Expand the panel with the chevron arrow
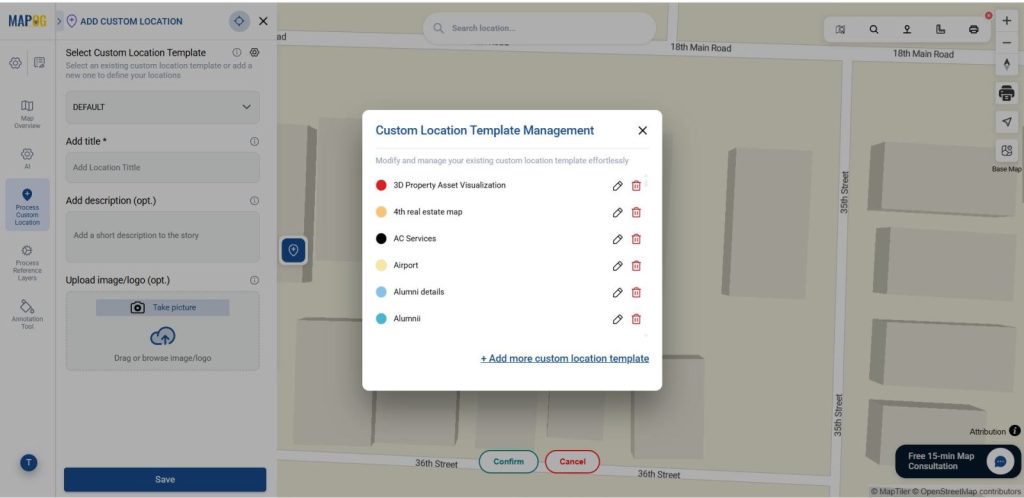 click(59, 21)
